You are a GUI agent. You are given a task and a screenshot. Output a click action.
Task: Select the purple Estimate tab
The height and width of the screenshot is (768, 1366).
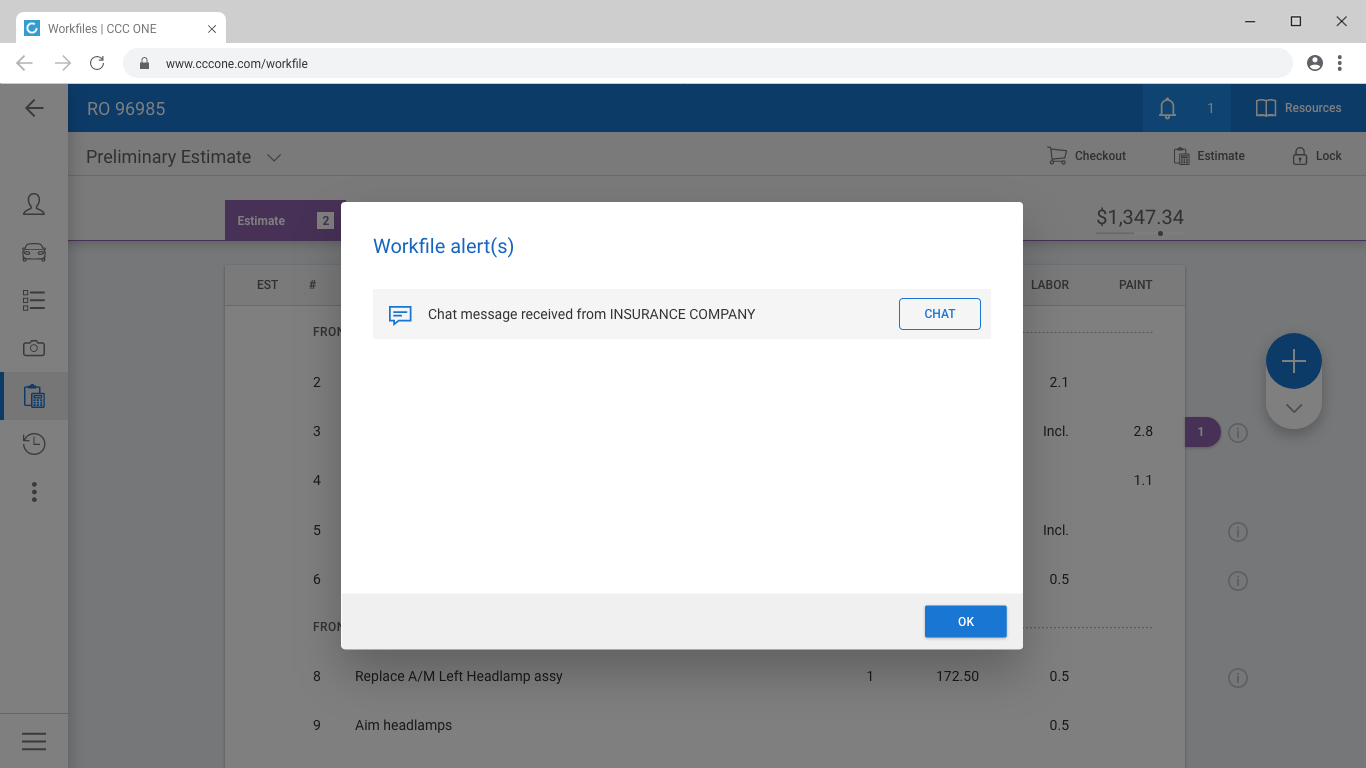[x=262, y=221]
